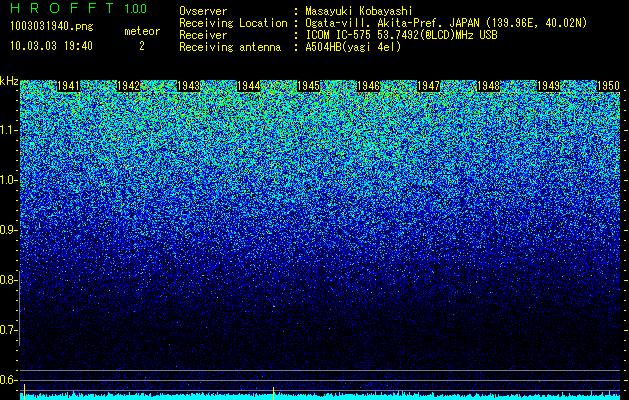Click the 1.1 frequency axis label
Screen dimensions: 629x400
(8, 130)
